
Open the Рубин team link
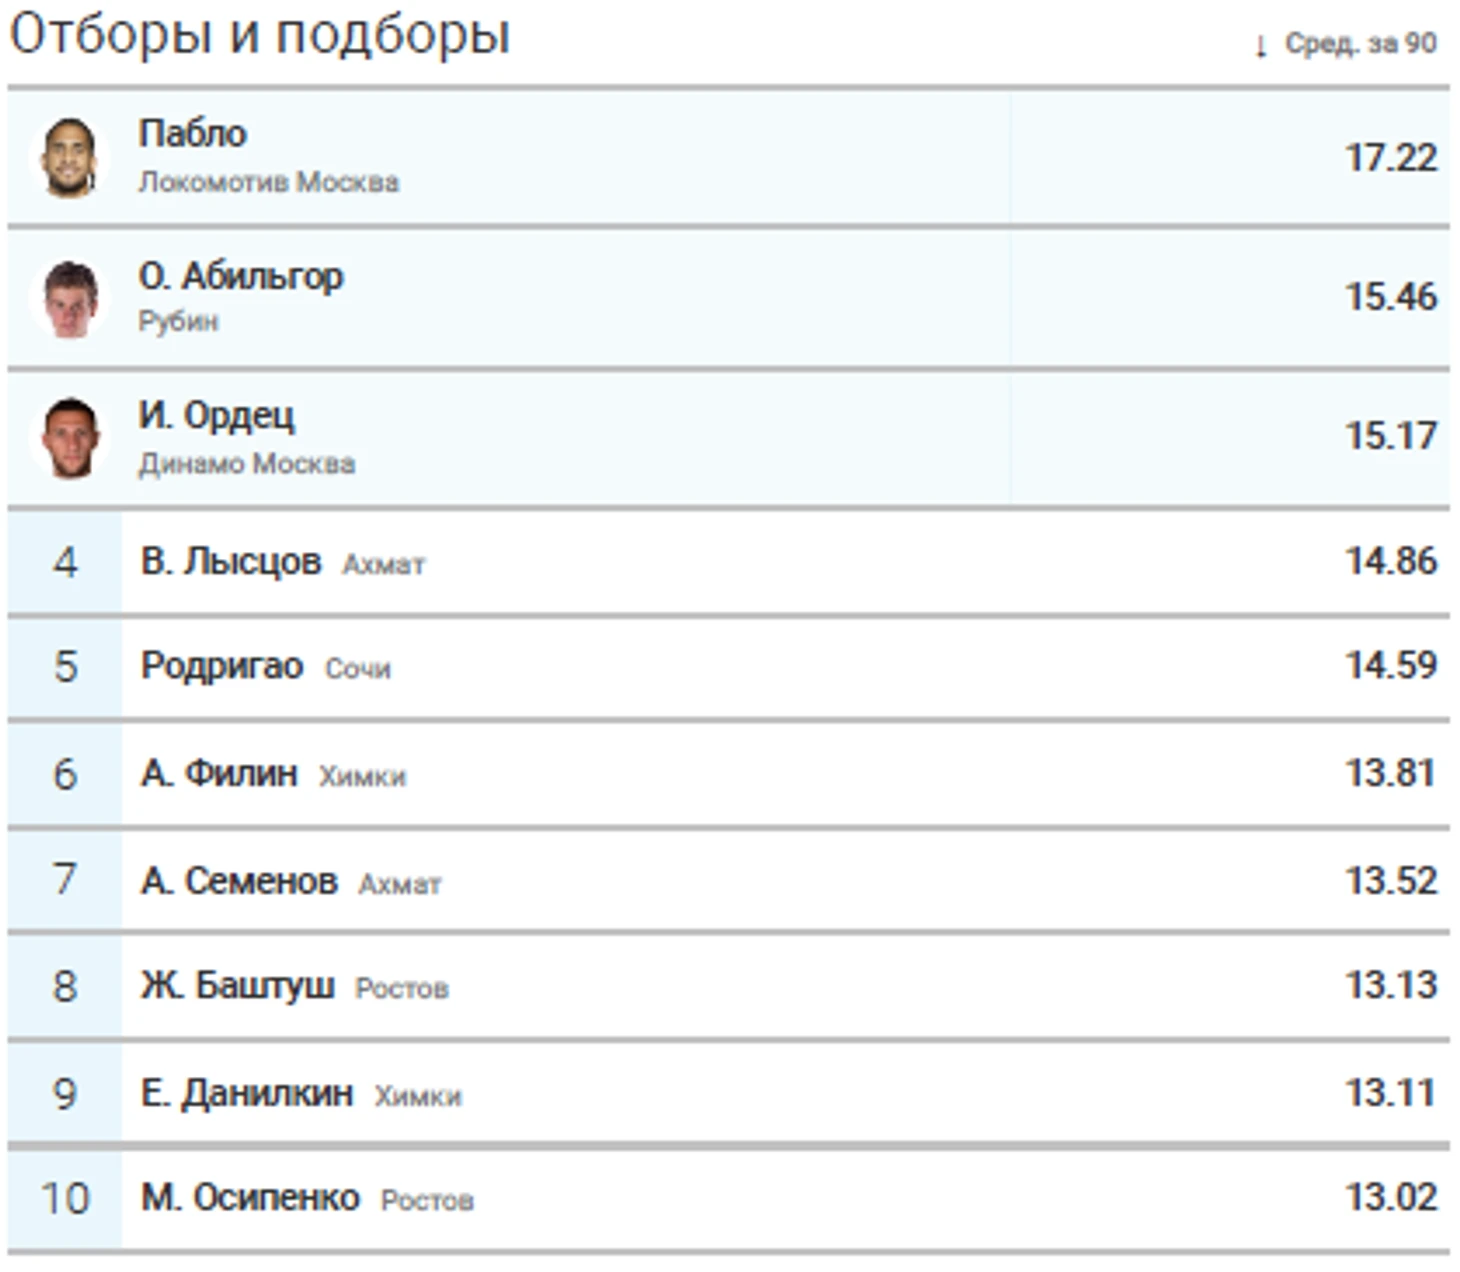(178, 321)
